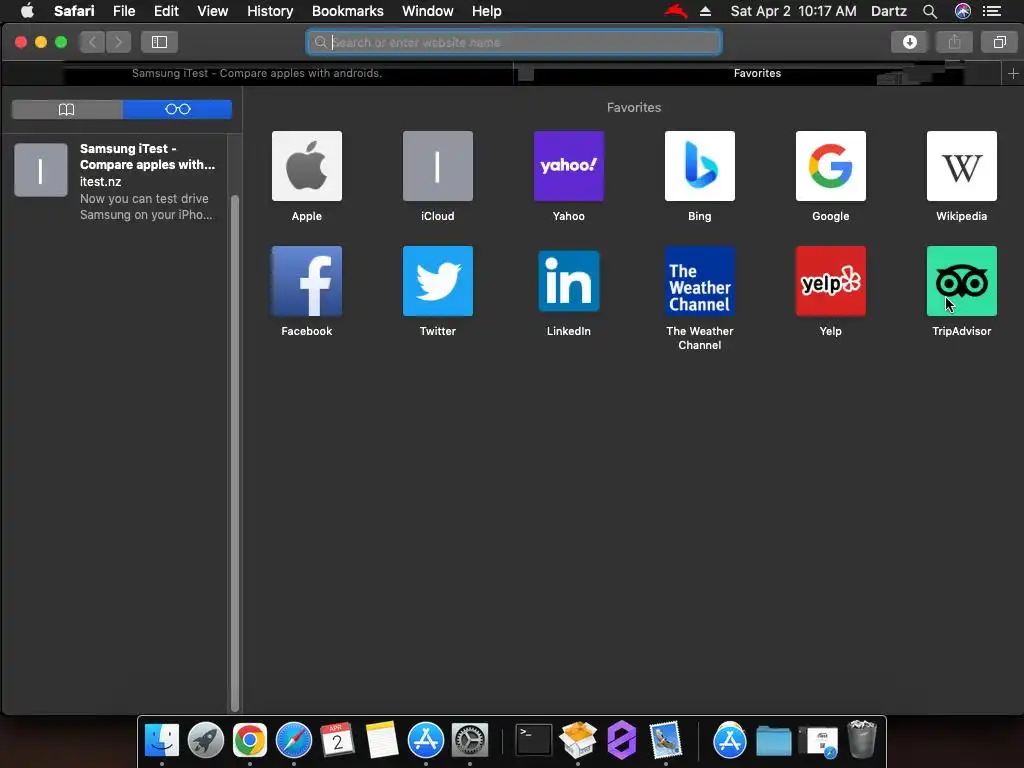Open Launchpad from the Dock
1024x768 pixels.
click(x=206, y=741)
